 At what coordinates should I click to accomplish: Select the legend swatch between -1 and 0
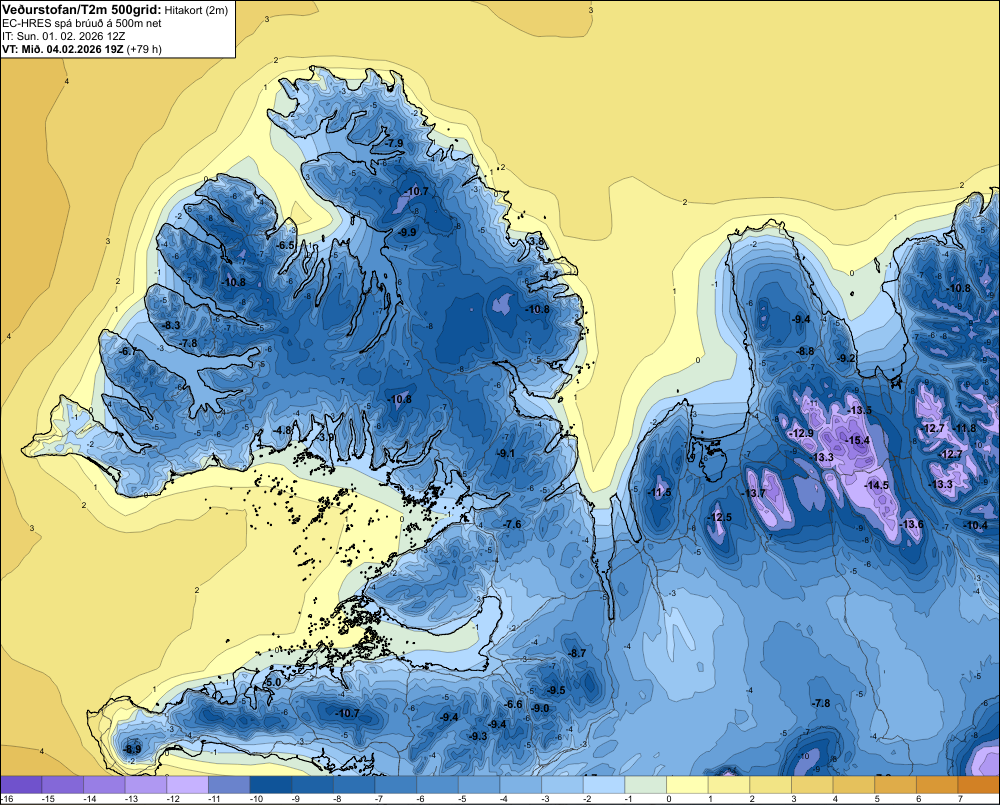point(646,785)
